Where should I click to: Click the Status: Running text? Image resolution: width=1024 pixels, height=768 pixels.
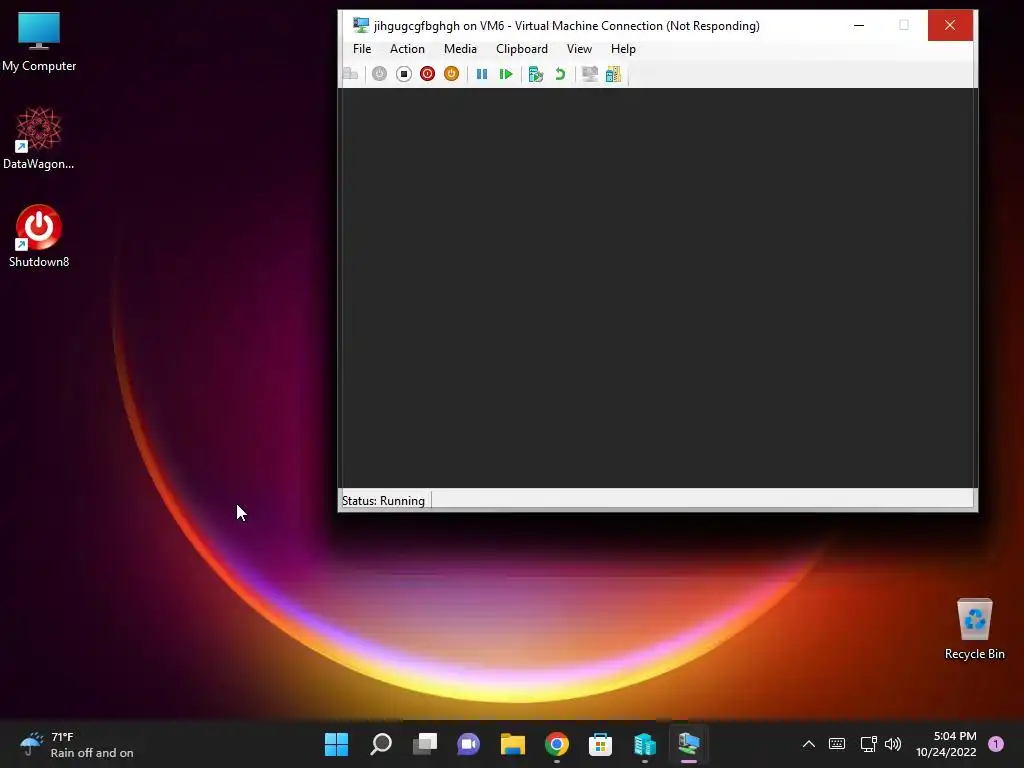pyautogui.click(x=383, y=501)
